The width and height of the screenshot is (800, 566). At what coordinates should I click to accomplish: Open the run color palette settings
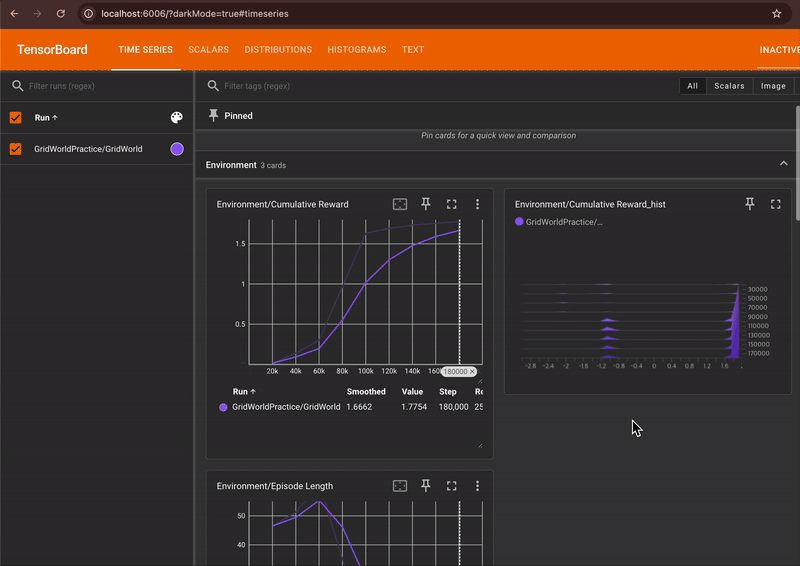pyautogui.click(x=177, y=118)
